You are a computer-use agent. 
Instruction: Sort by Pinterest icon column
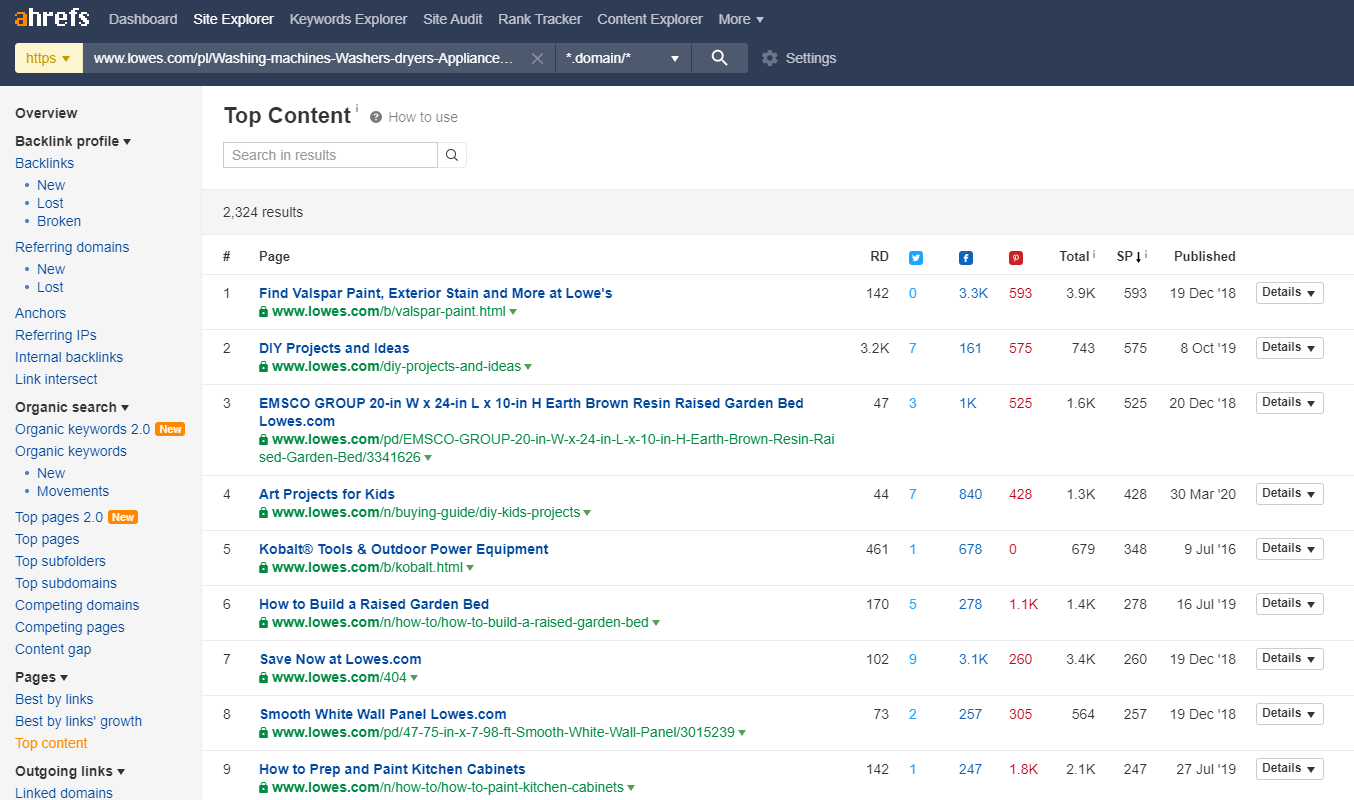coord(1016,257)
